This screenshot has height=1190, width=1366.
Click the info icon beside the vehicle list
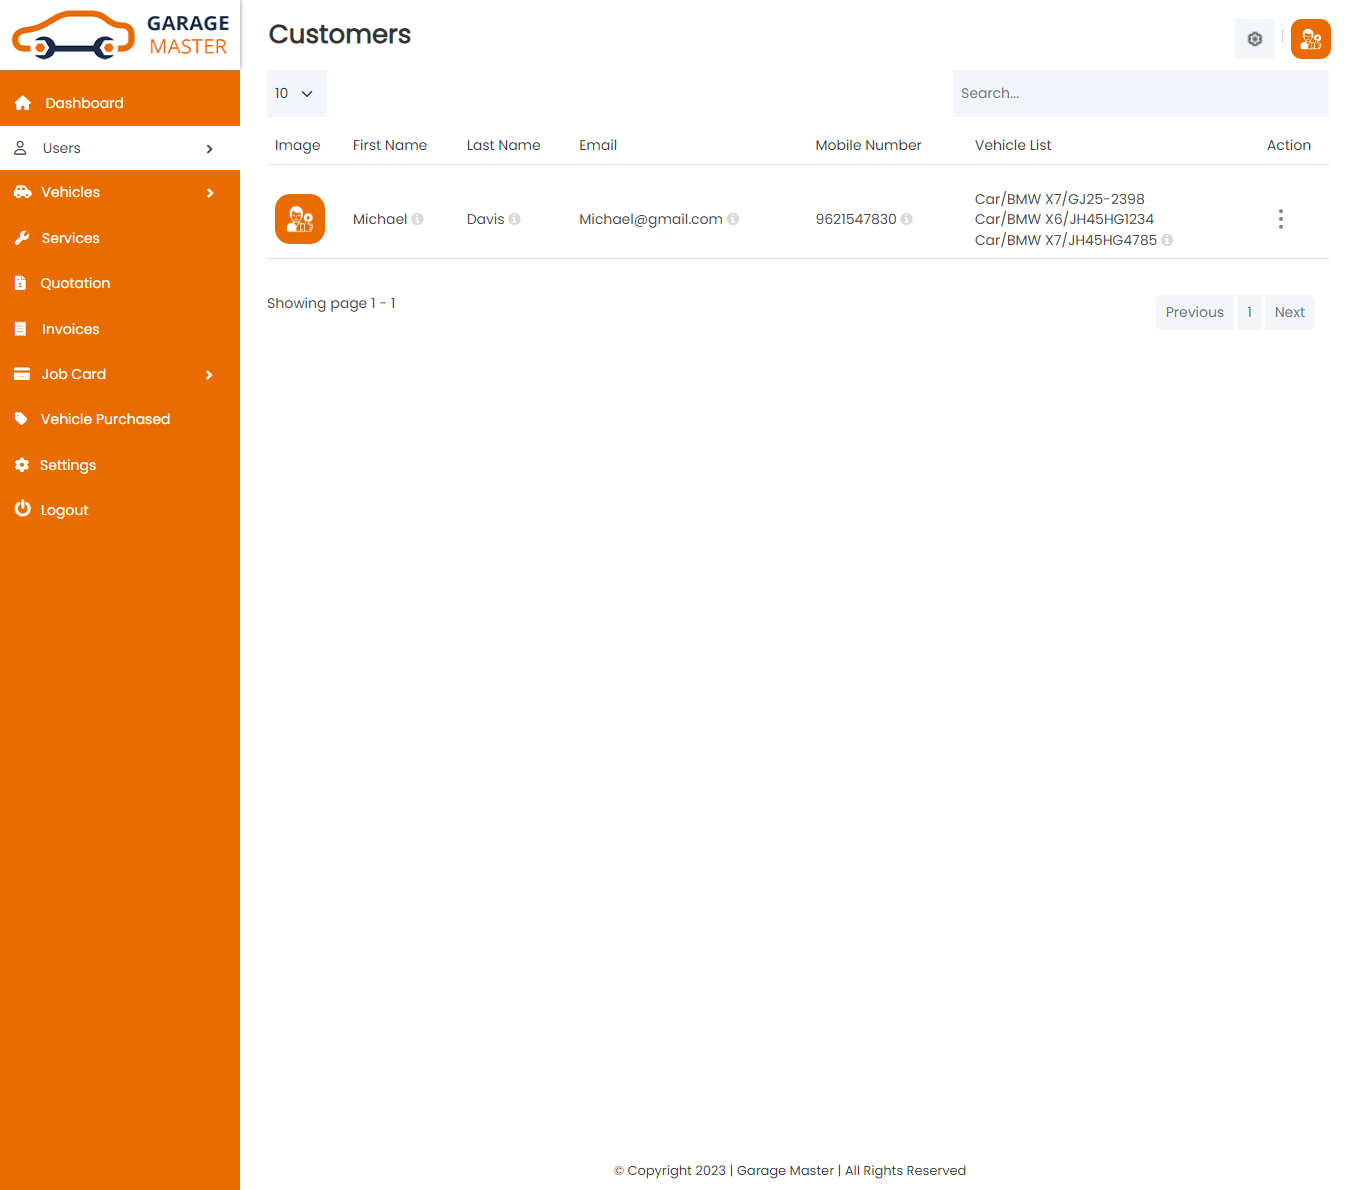coord(1167,240)
